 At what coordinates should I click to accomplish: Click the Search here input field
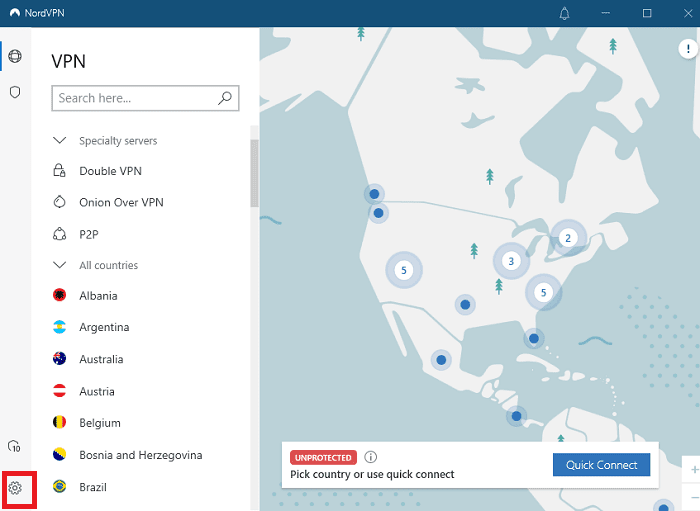135,98
